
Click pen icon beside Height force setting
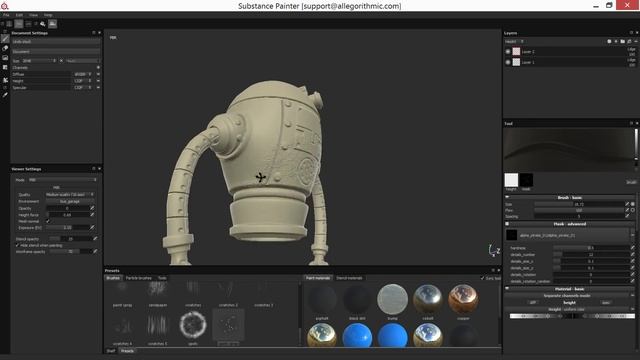(92, 215)
